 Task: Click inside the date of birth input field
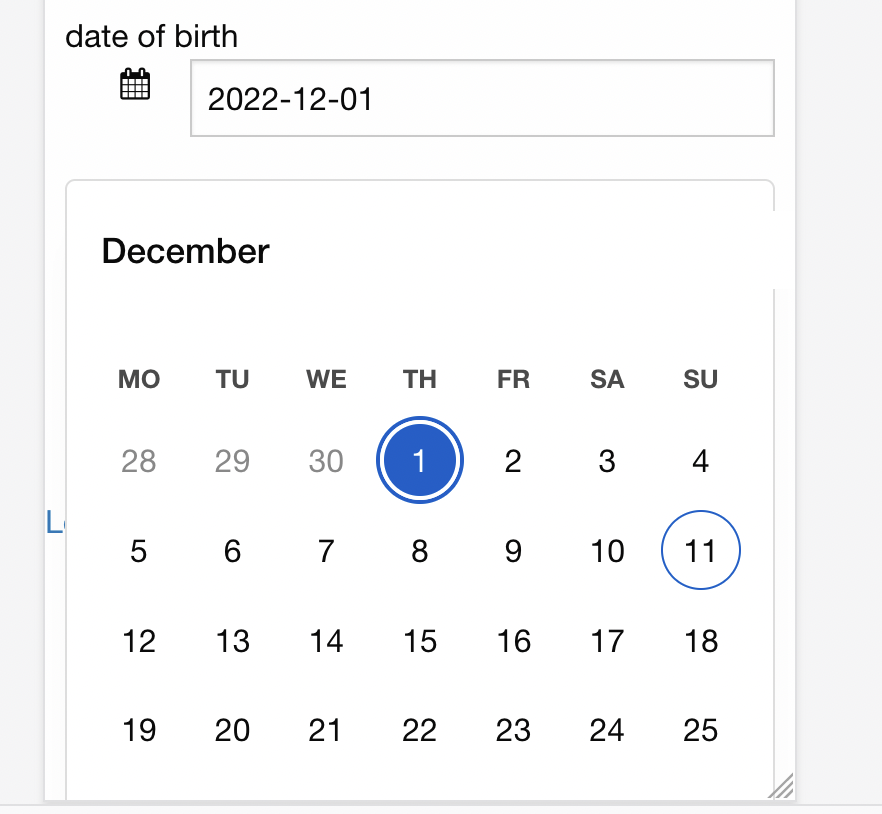click(x=482, y=98)
